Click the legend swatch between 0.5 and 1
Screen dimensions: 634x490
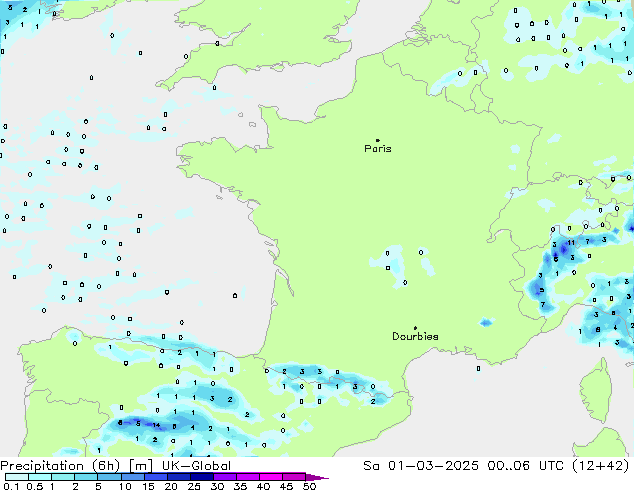pyautogui.click(x=40, y=477)
